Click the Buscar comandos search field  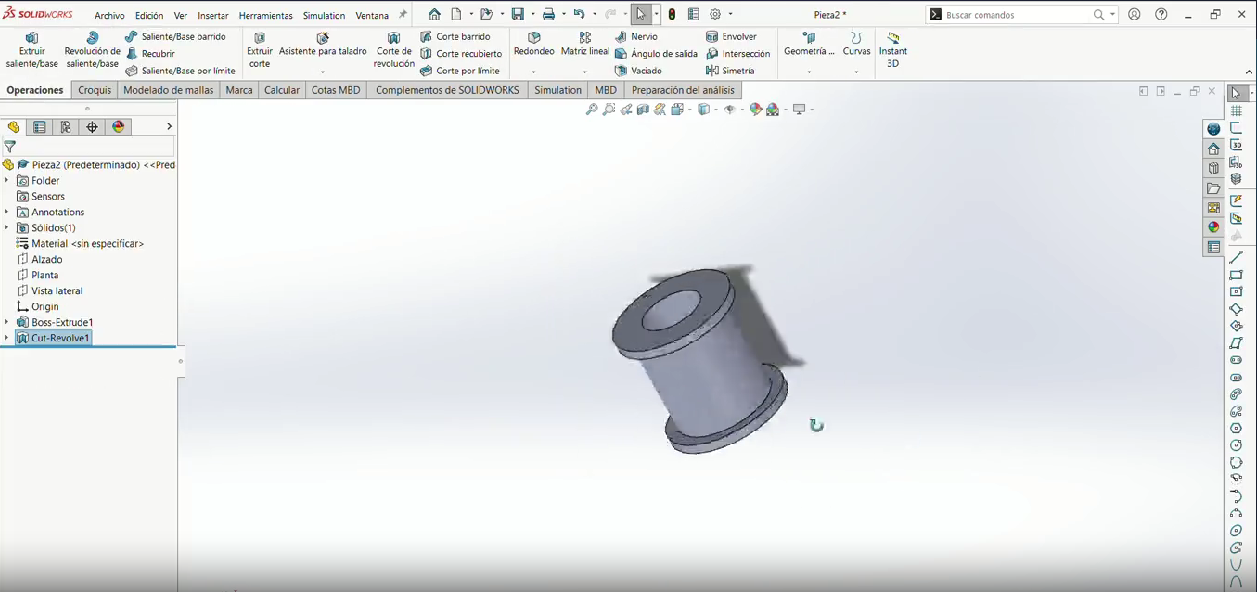[x=1016, y=15]
